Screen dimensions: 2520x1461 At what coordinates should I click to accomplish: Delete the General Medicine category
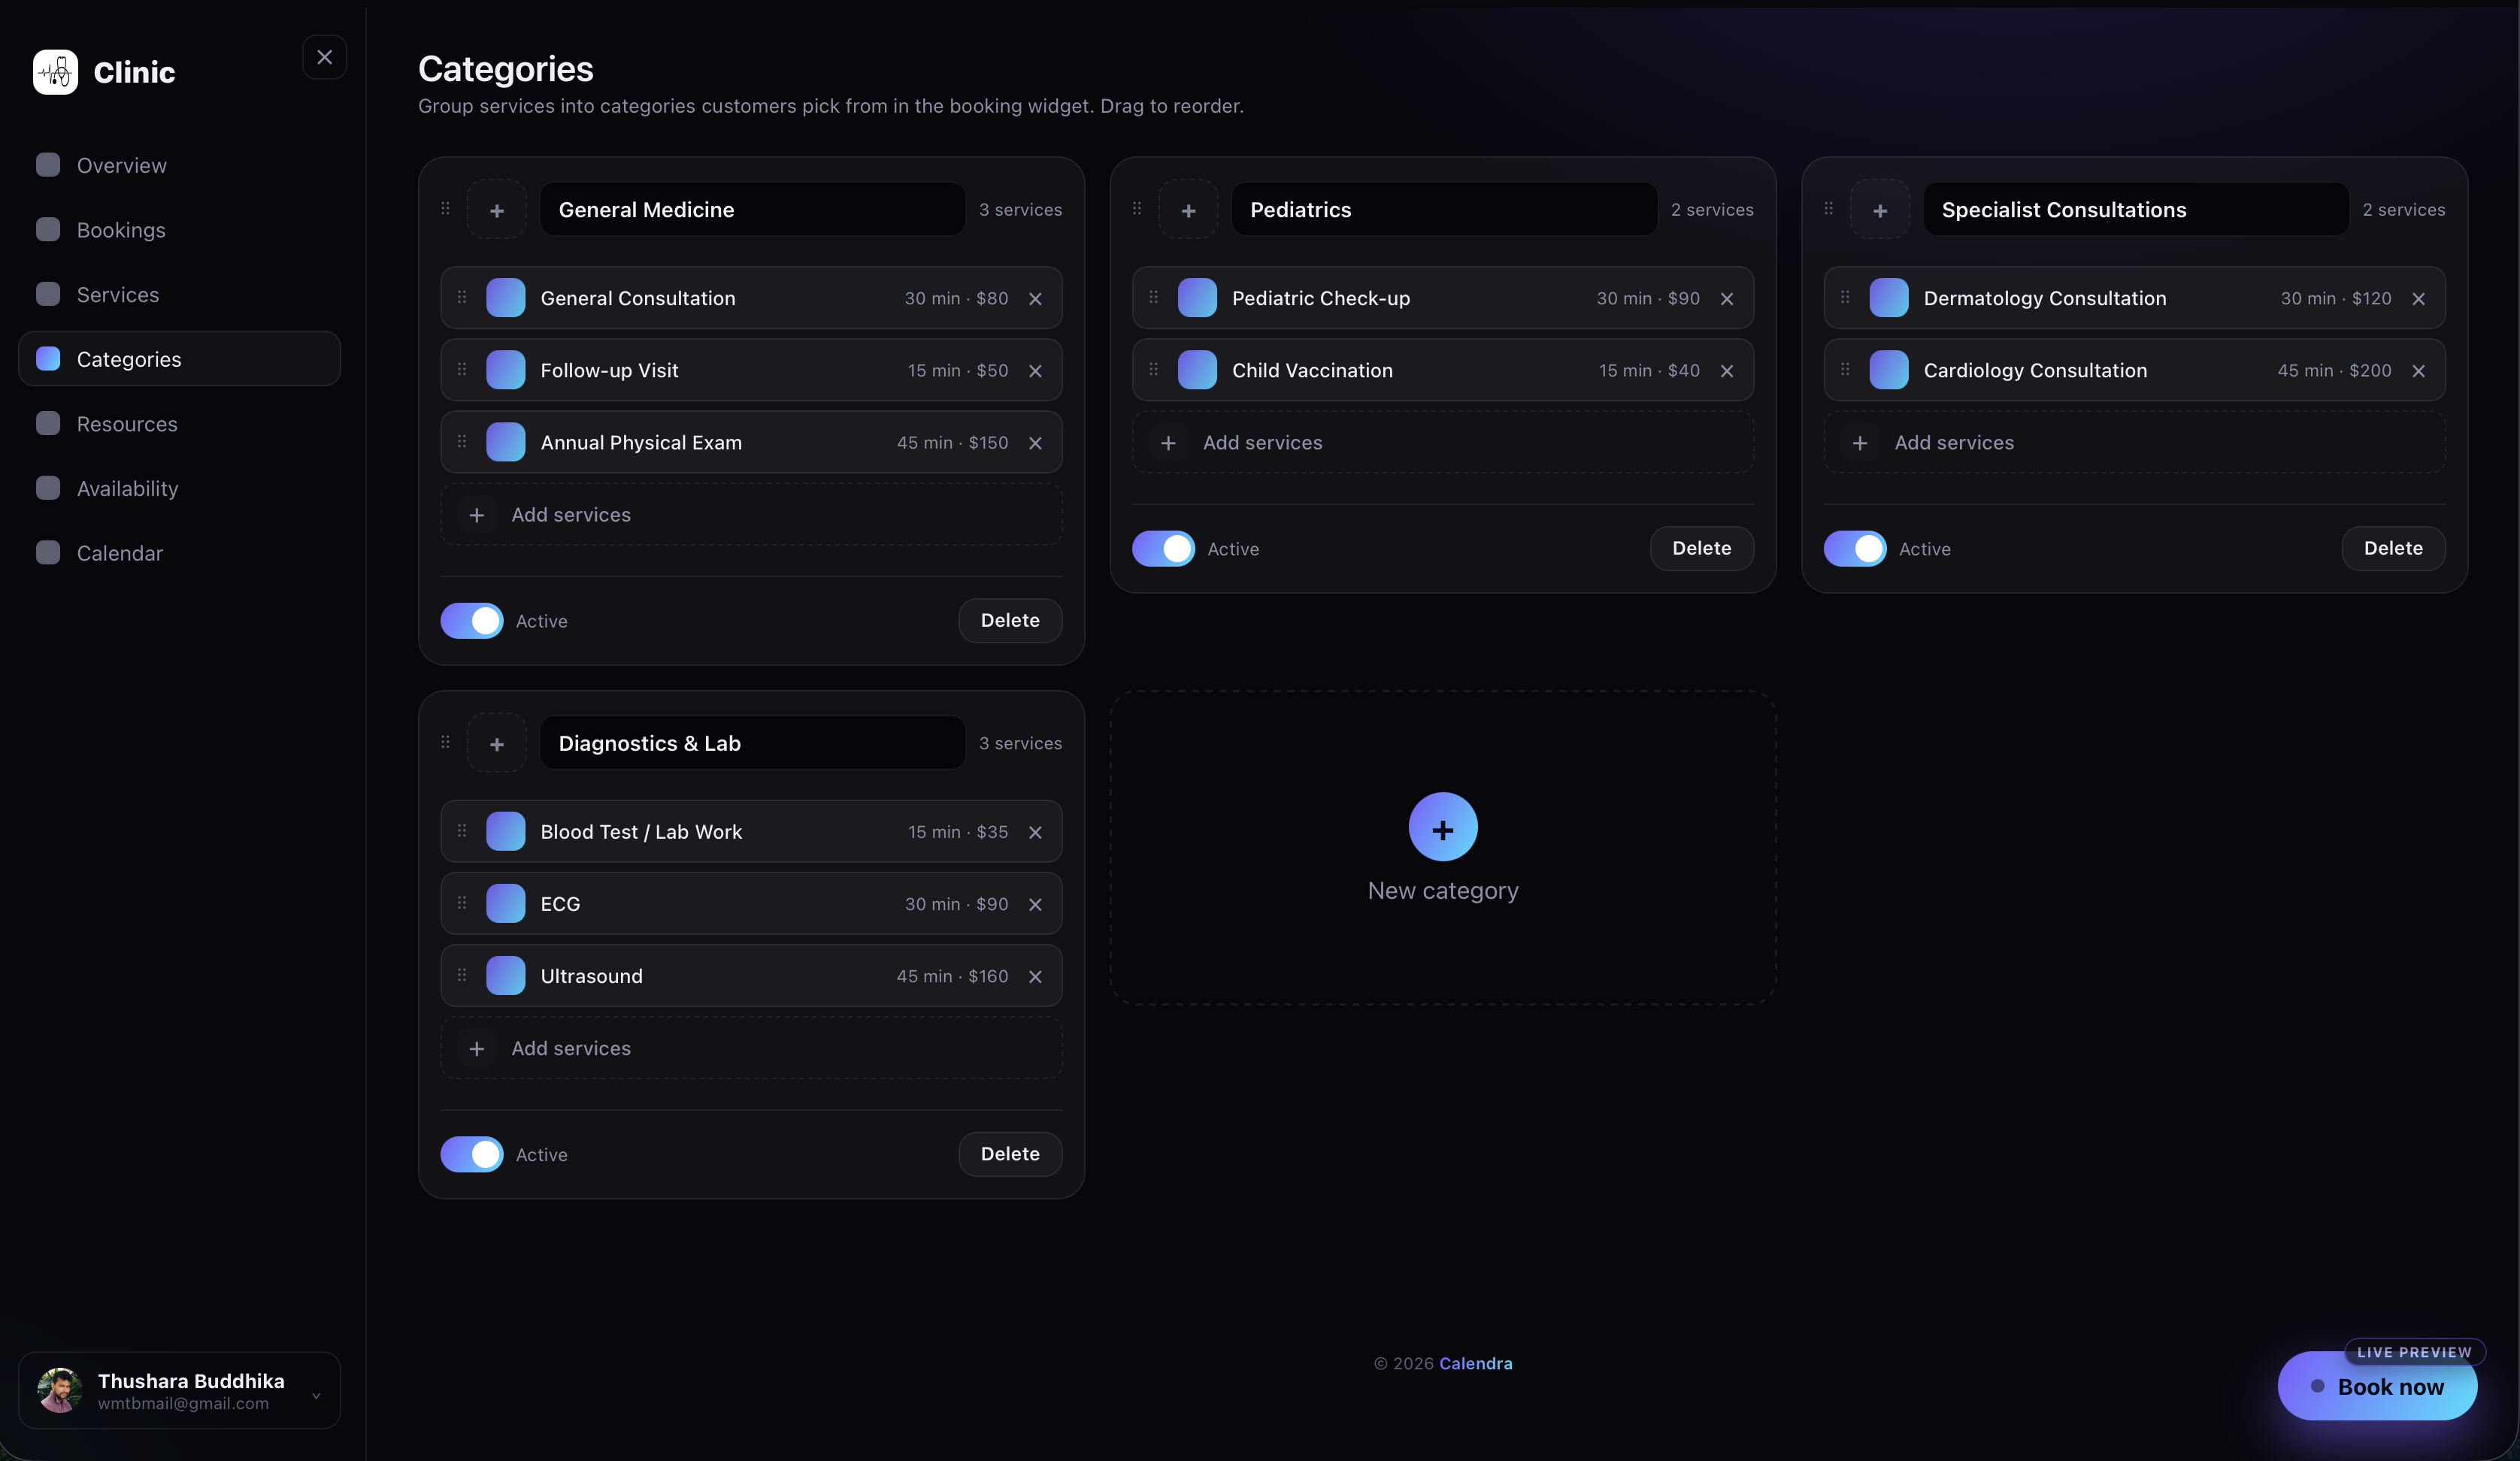point(1010,620)
